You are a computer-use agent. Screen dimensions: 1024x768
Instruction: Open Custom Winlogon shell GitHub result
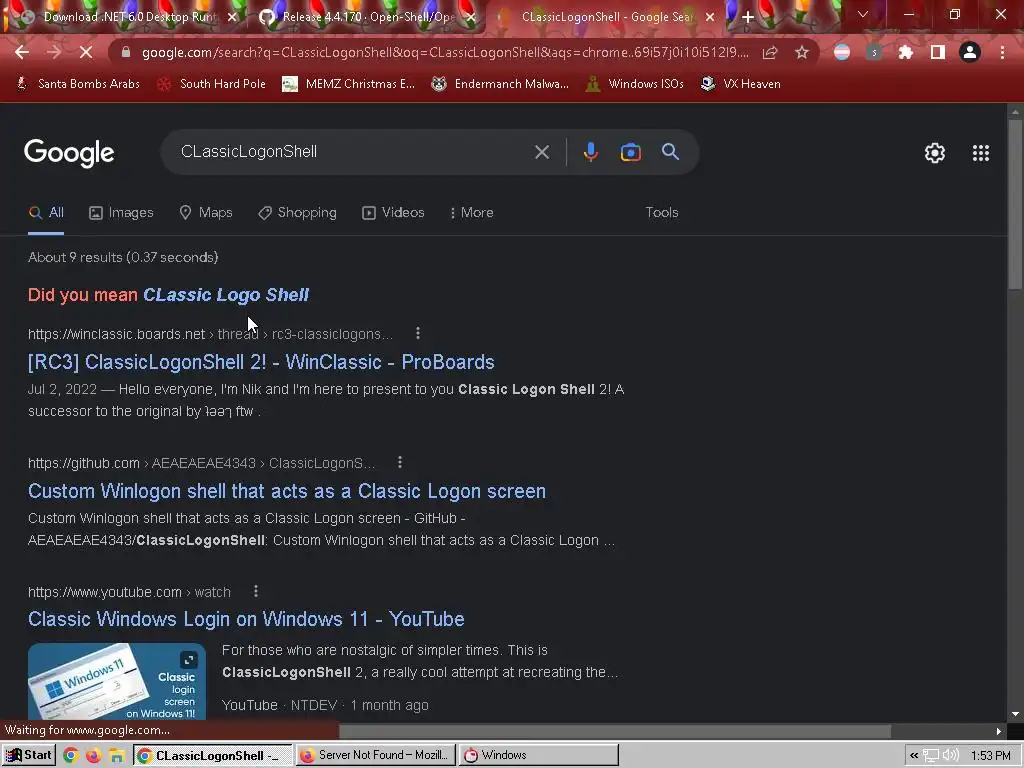coord(287,491)
